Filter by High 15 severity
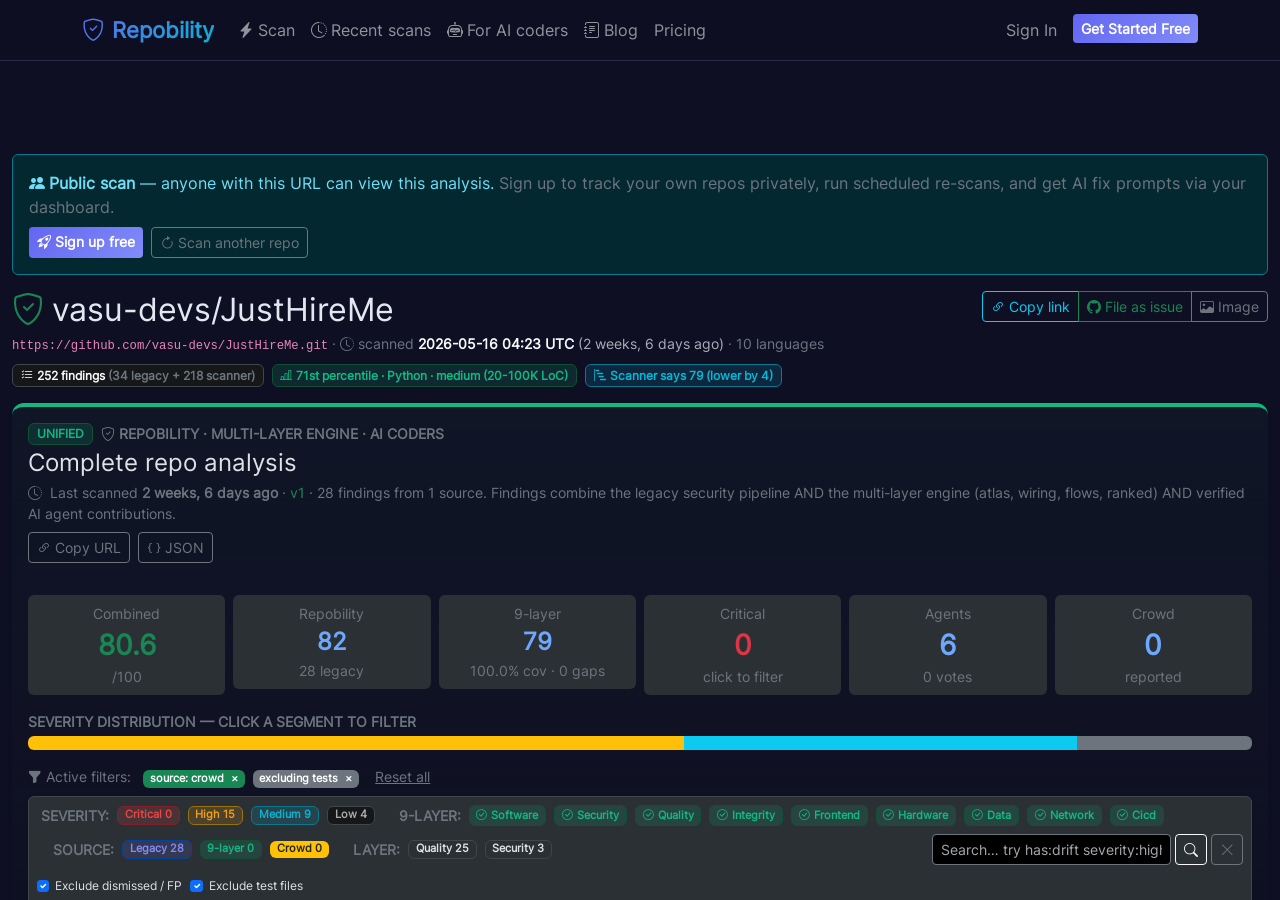Image resolution: width=1280 pixels, height=900 pixels. click(215, 815)
